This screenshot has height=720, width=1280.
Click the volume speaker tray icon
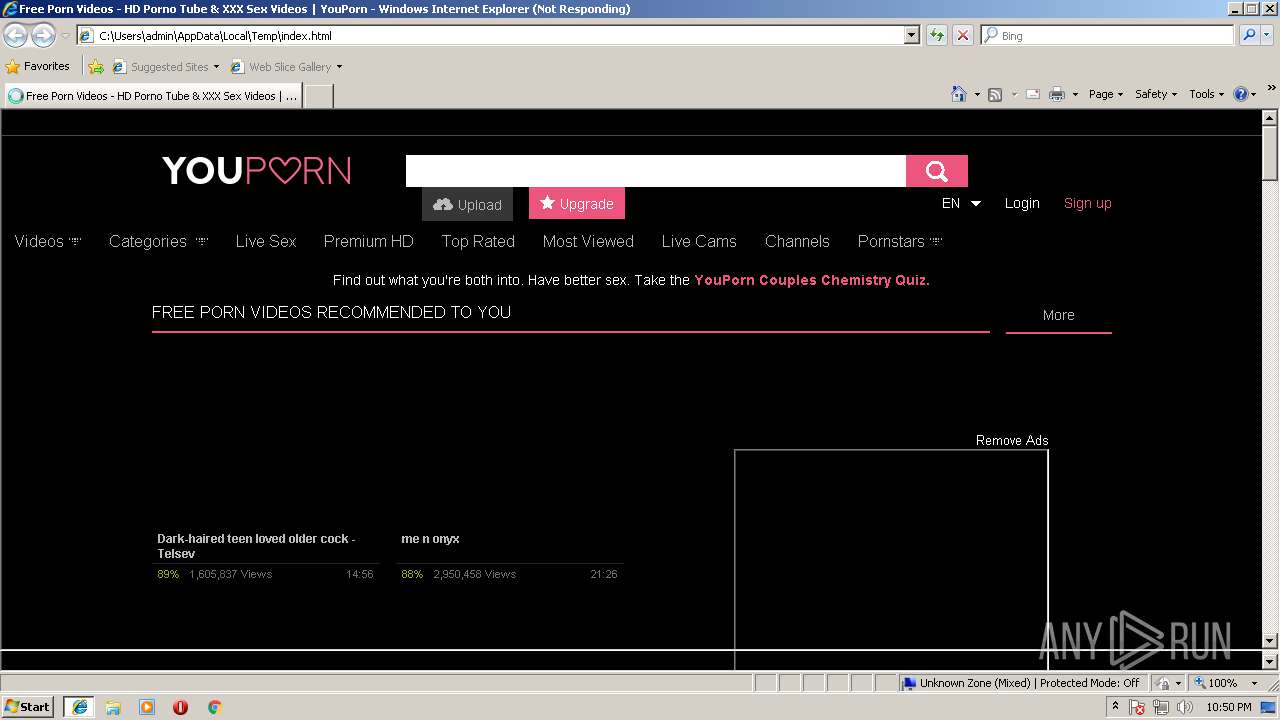point(1185,707)
